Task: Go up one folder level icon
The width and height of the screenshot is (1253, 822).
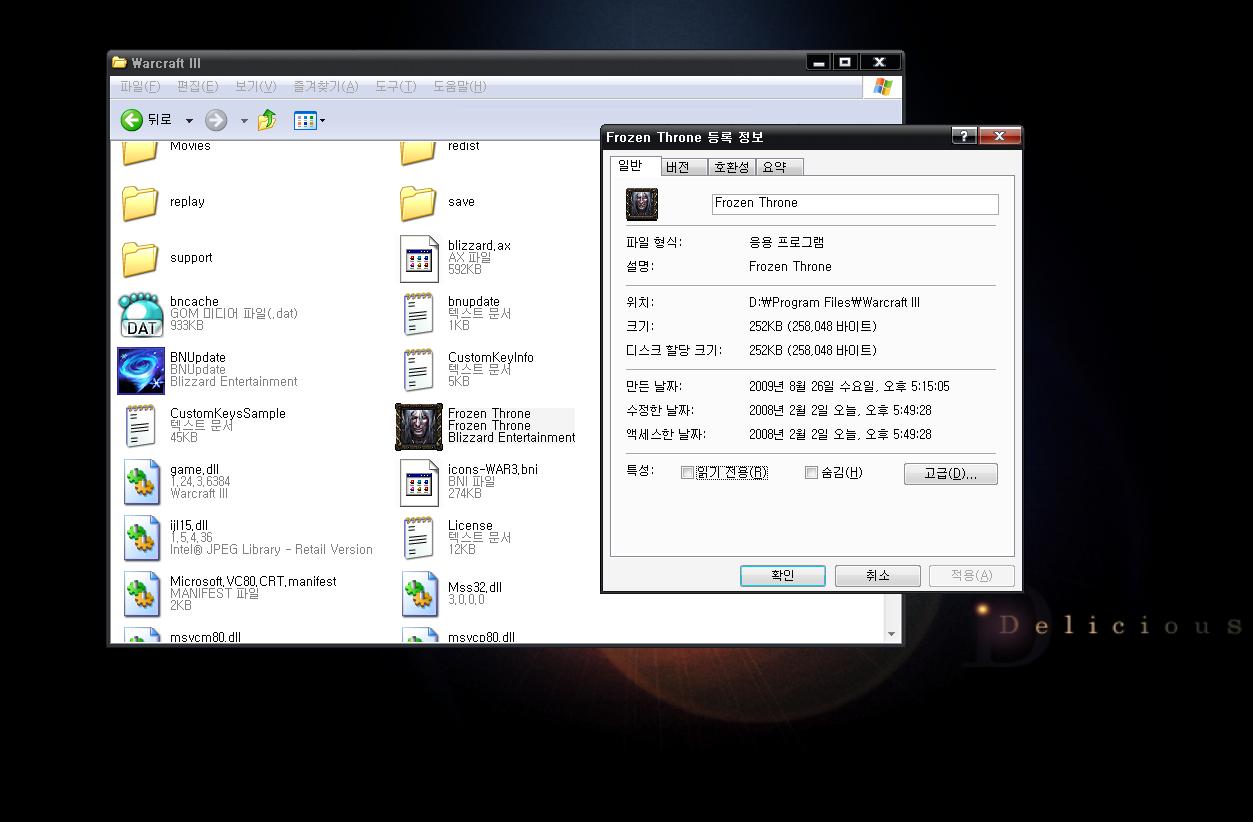Action: (268, 121)
